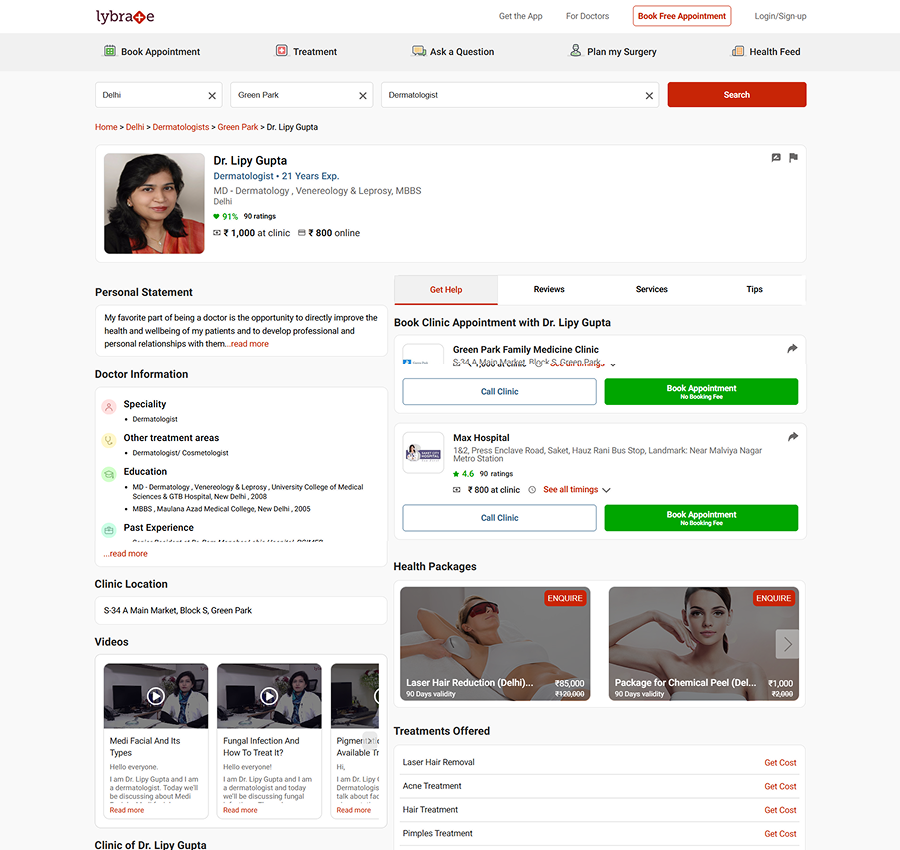Viewport: 900px width, 850px height.
Task: Open Ask a Question via its chat bubble icon
Action: (x=419, y=50)
